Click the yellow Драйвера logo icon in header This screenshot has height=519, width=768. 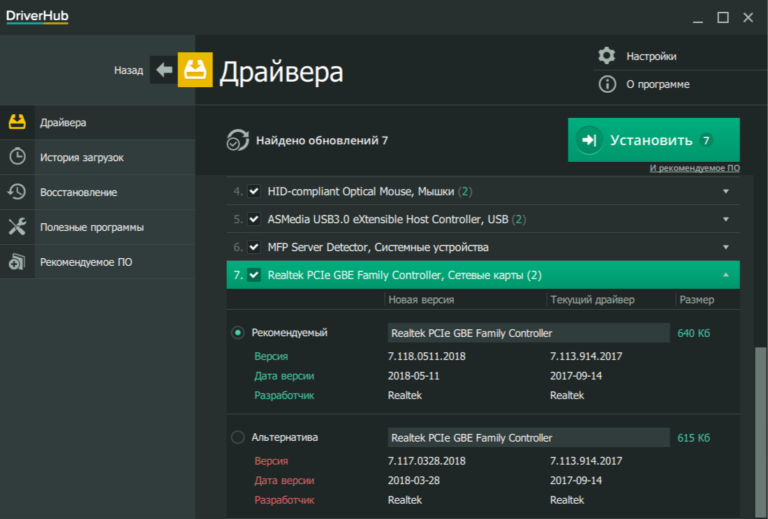click(x=195, y=71)
